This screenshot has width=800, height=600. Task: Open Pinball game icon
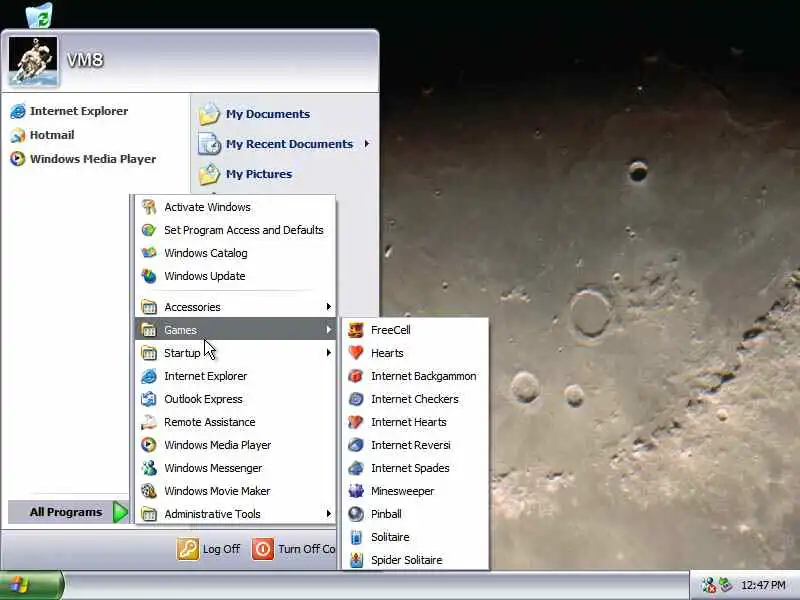point(356,514)
